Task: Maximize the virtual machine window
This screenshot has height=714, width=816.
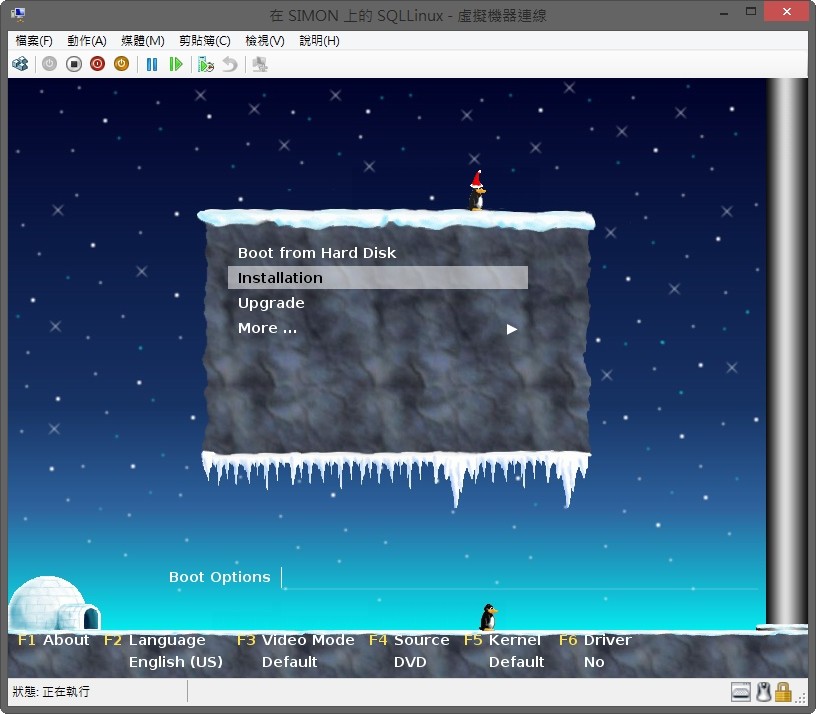Action: pyautogui.click(x=750, y=11)
